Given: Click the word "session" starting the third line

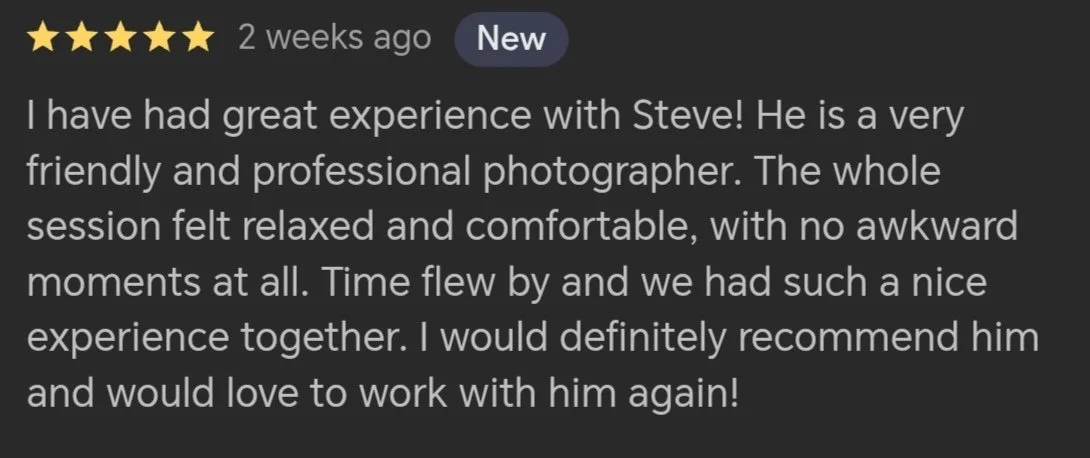Looking at the screenshot, I should point(93,228).
